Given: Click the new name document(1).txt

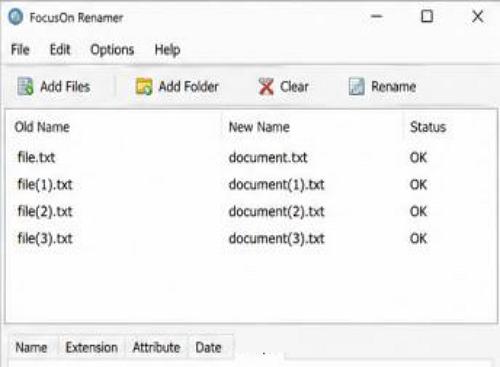Looking at the screenshot, I should pos(276,185).
